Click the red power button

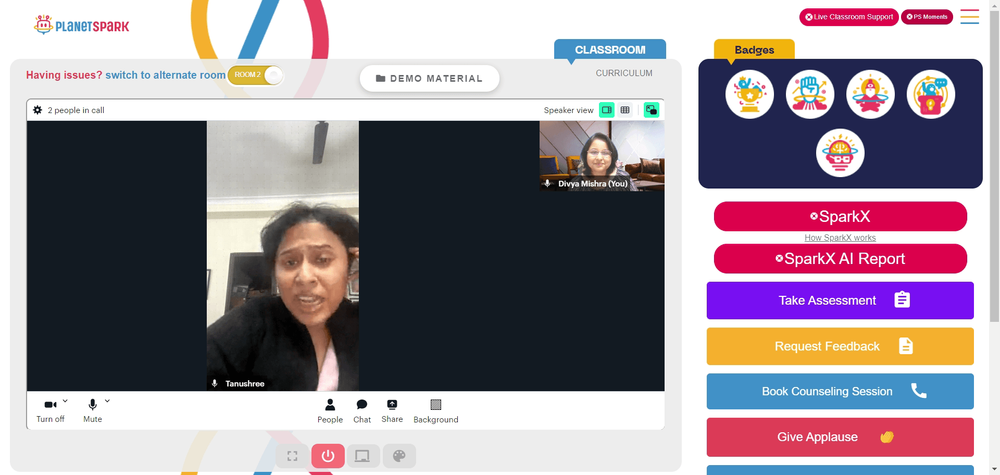pos(328,456)
